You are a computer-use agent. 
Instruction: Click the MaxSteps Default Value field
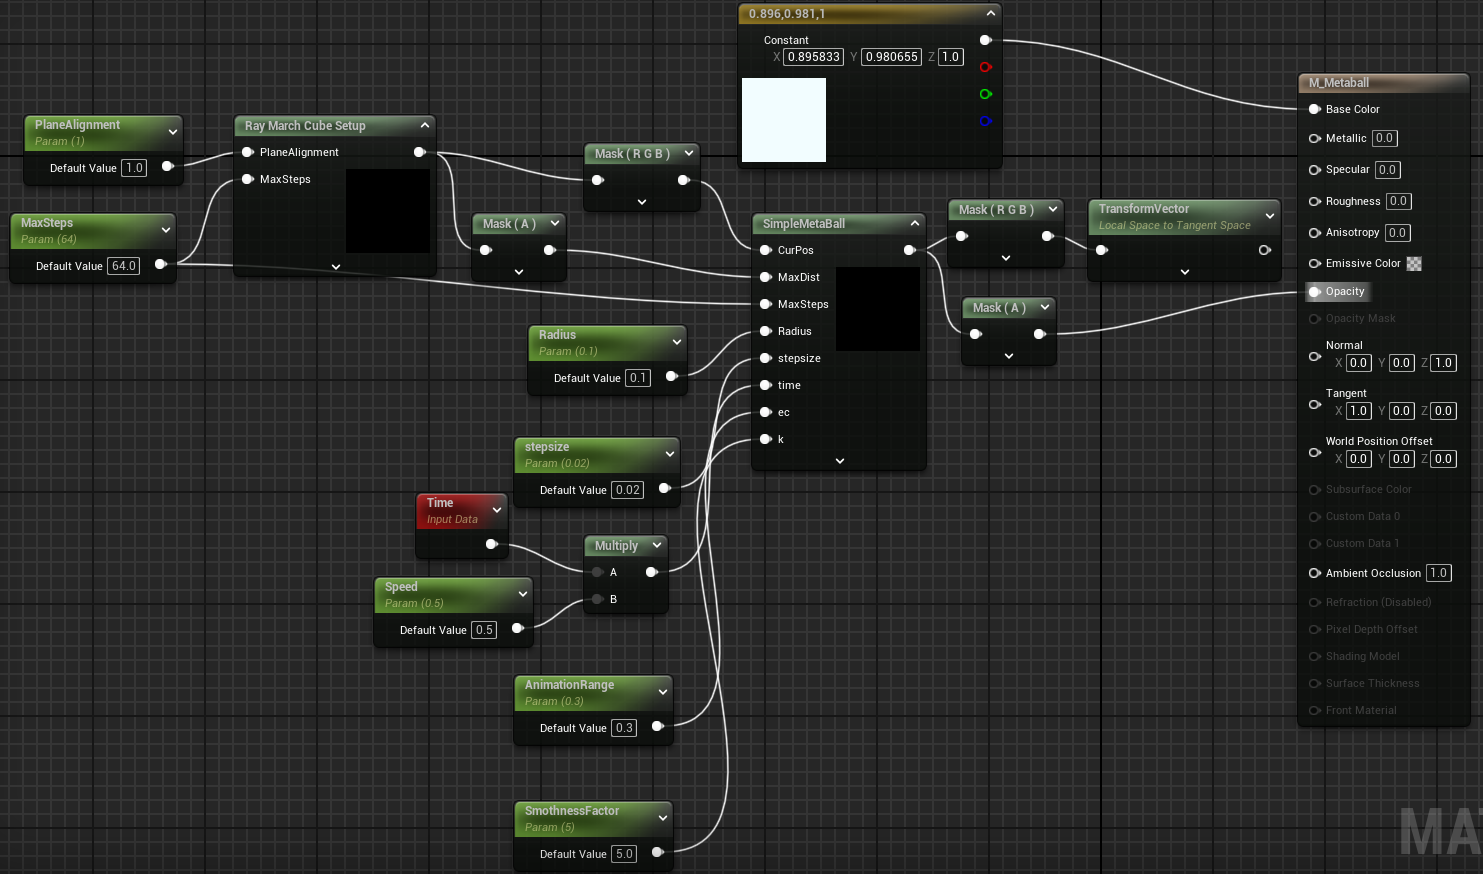coord(124,266)
